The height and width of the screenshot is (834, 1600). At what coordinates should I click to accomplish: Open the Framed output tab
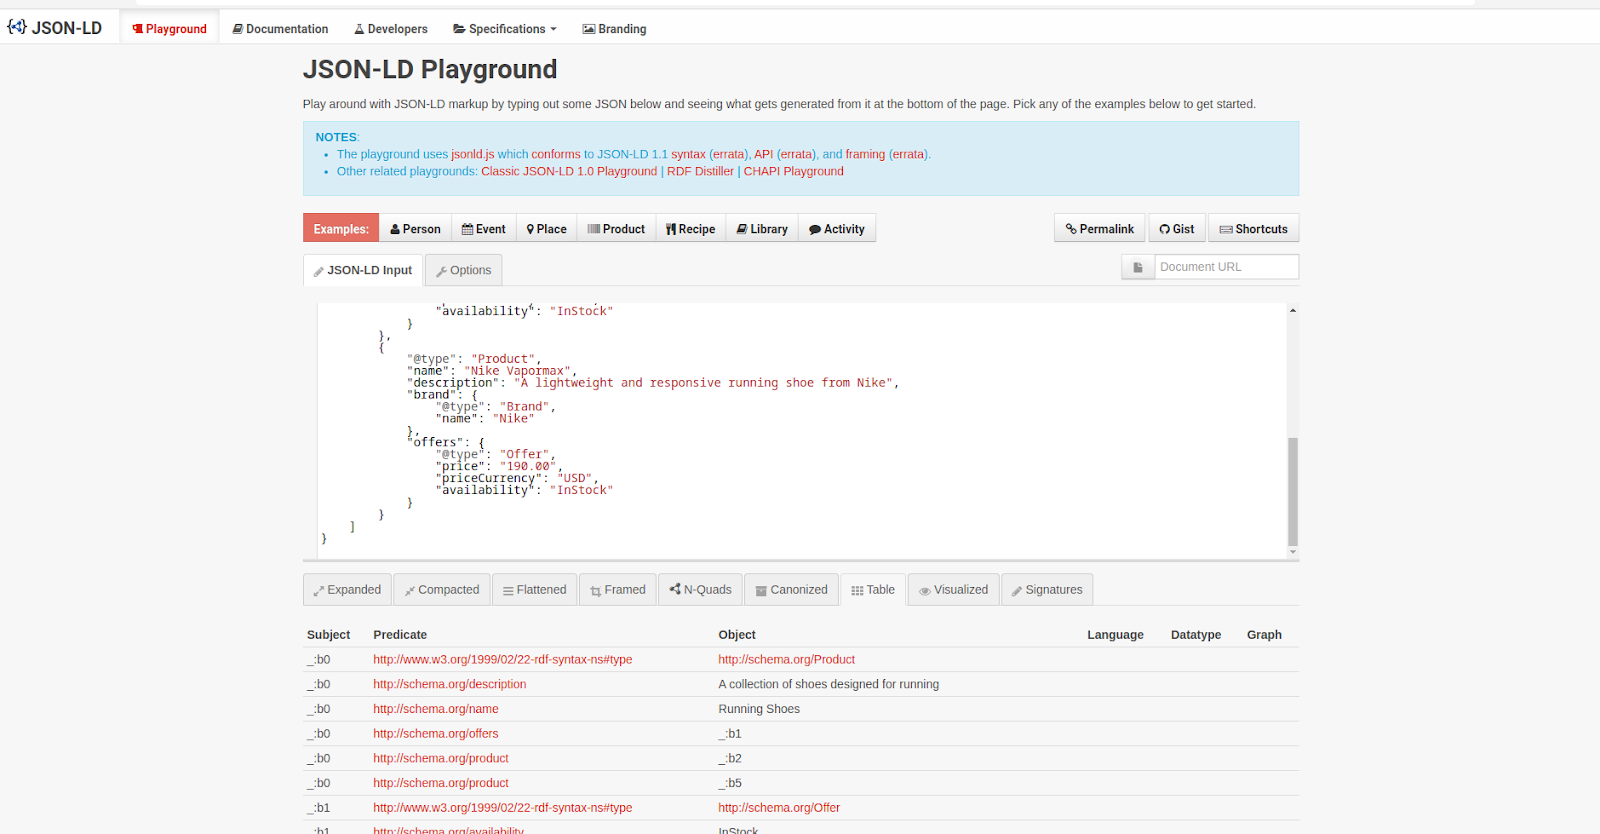coord(618,590)
